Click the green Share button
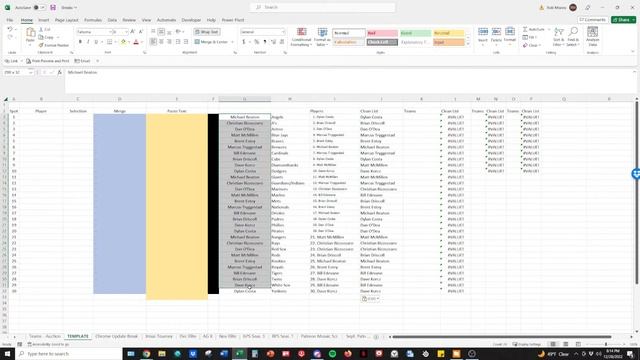This screenshot has width=640, height=360. [x=623, y=20]
